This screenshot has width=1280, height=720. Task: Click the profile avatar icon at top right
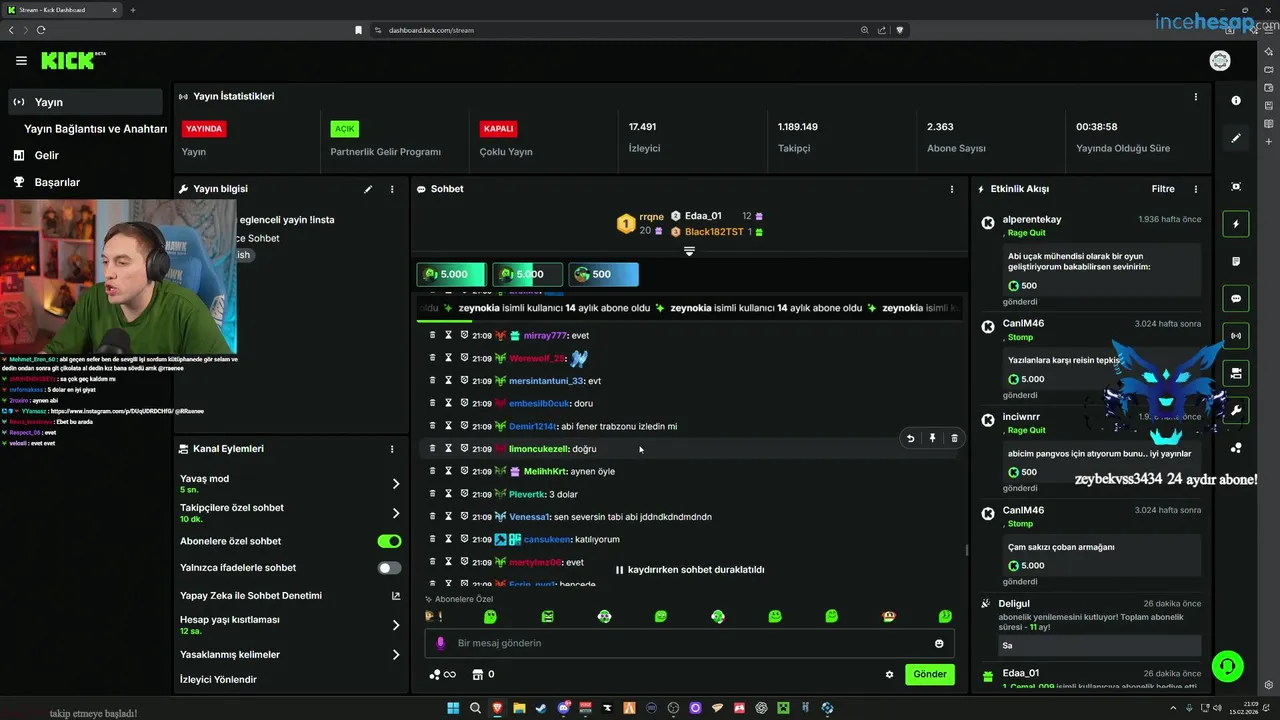coord(1219,61)
